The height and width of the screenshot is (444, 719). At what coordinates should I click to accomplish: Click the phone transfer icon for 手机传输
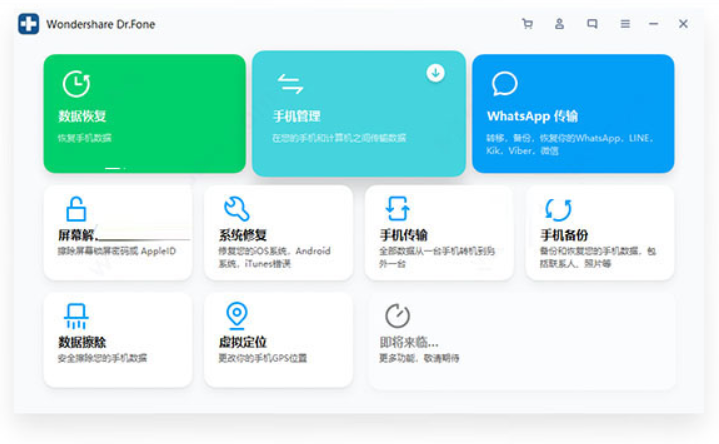tap(397, 209)
